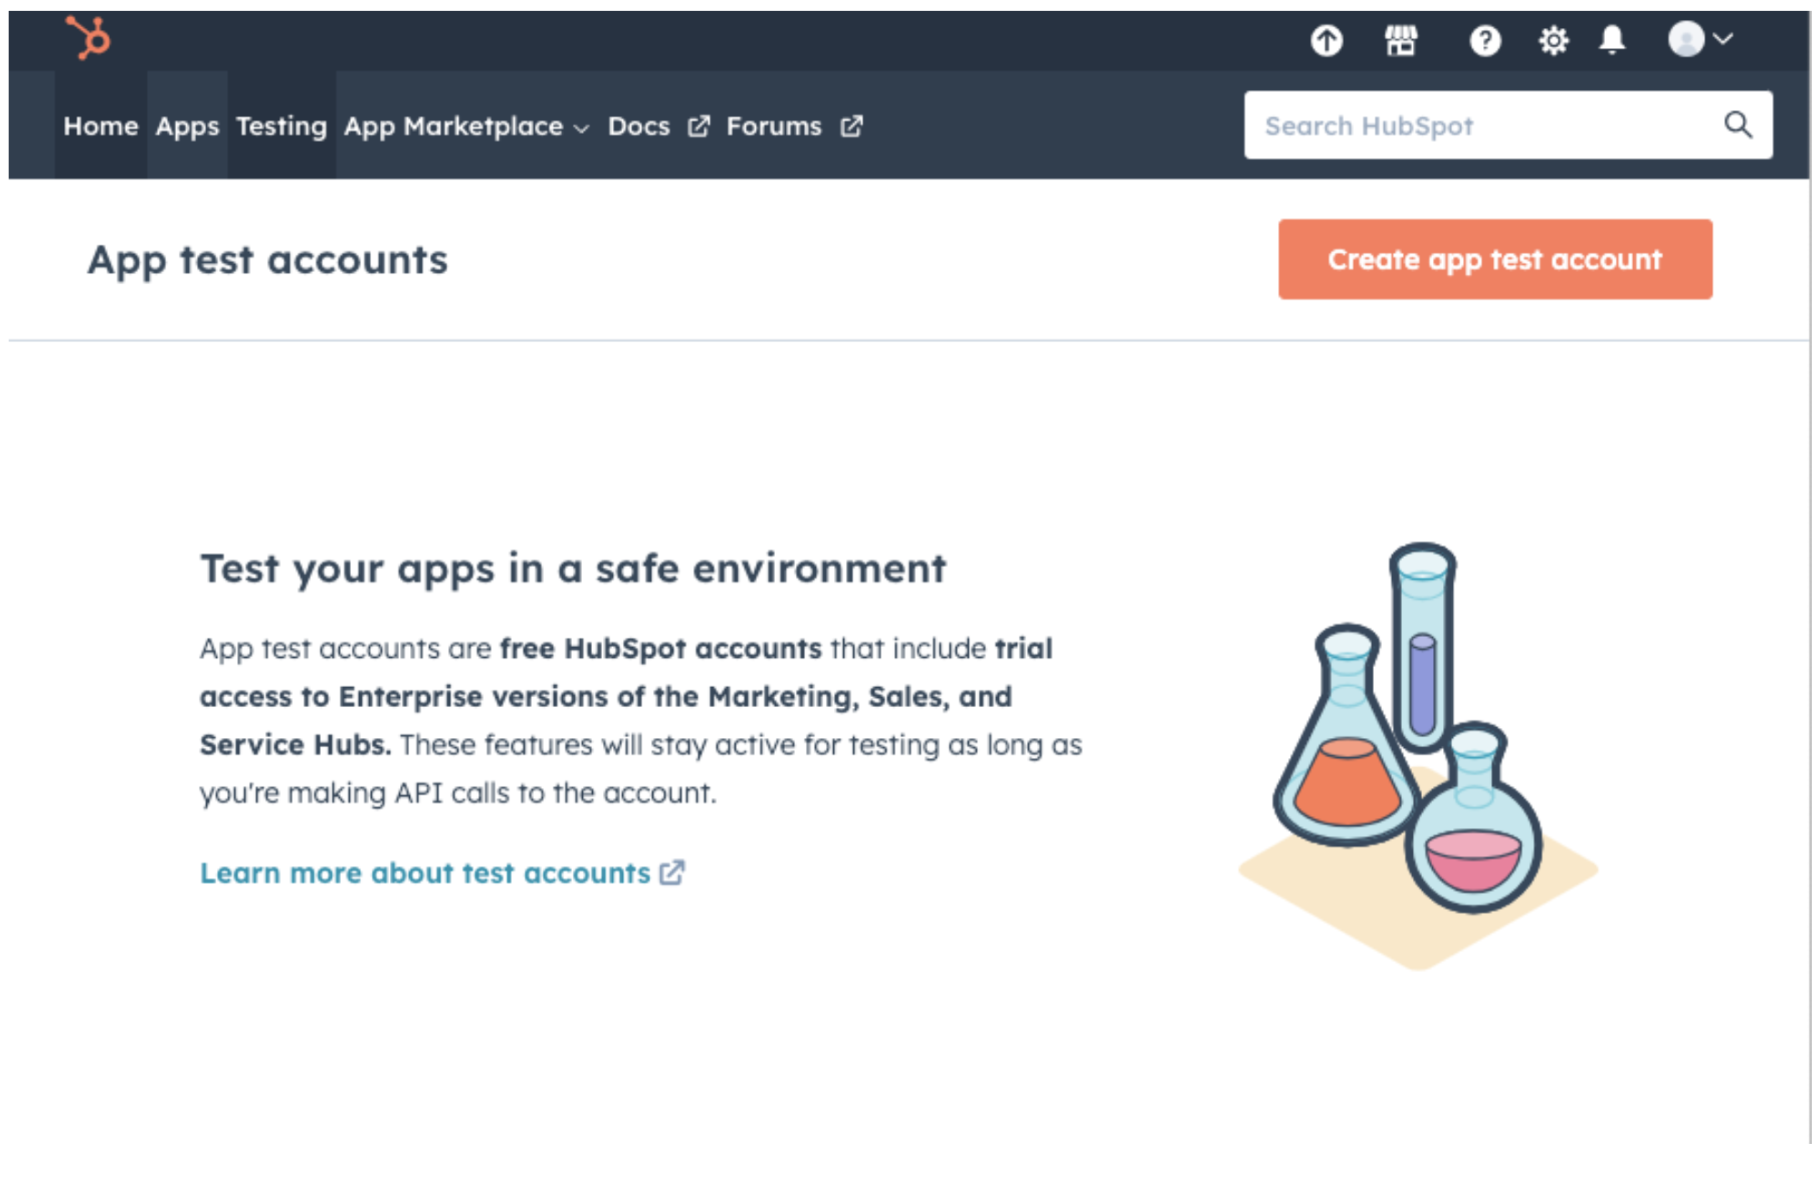Open the help question mark icon
The image size is (1812, 1182).
[1484, 41]
